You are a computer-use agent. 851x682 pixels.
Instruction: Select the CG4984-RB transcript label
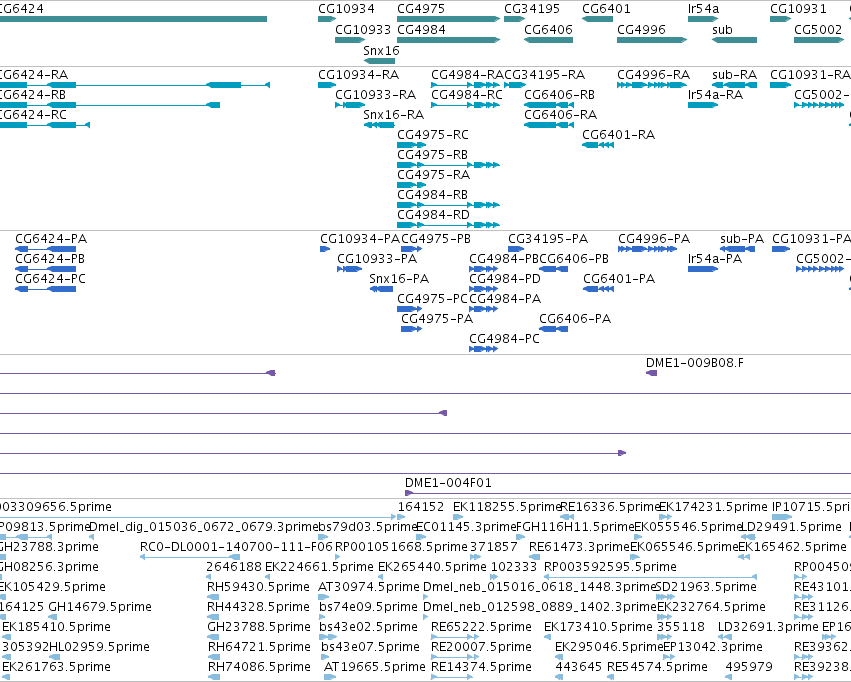(x=433, y=194)
